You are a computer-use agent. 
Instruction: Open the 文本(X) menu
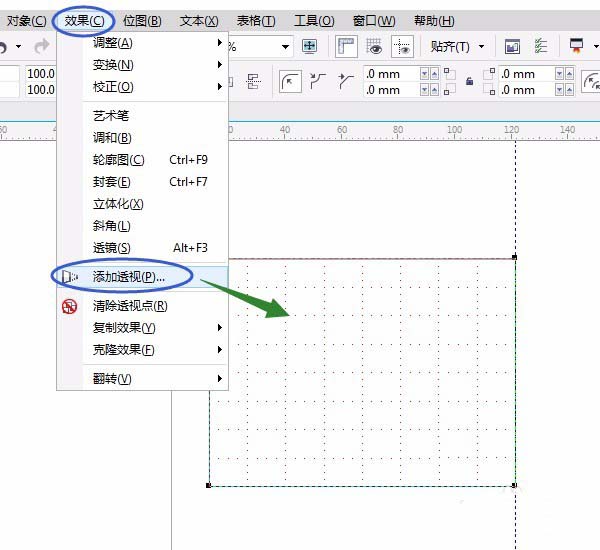pos(199,21)
